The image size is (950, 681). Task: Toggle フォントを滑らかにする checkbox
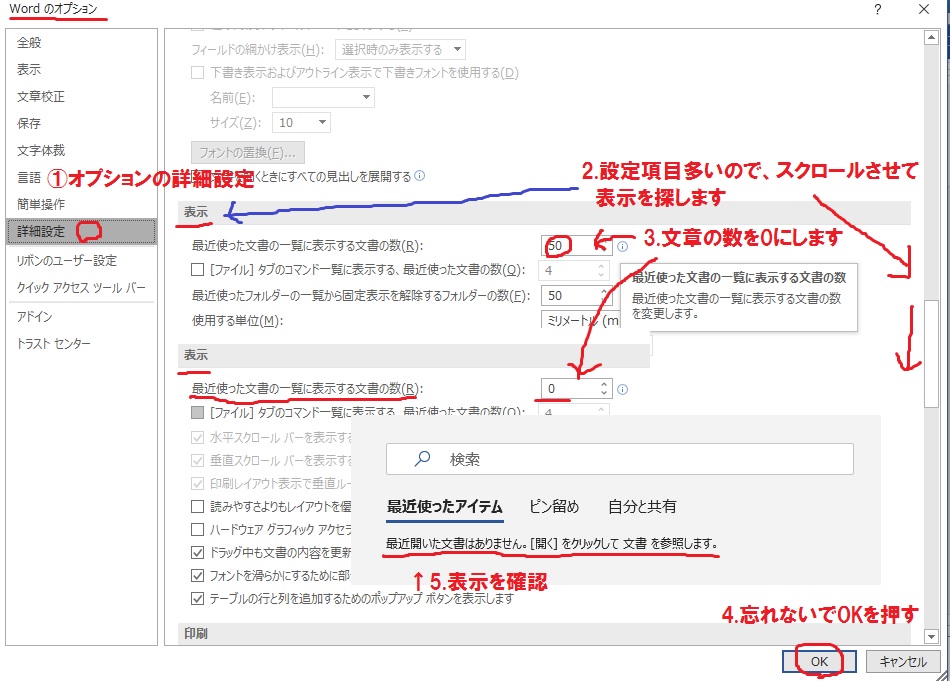coord(198,576)
